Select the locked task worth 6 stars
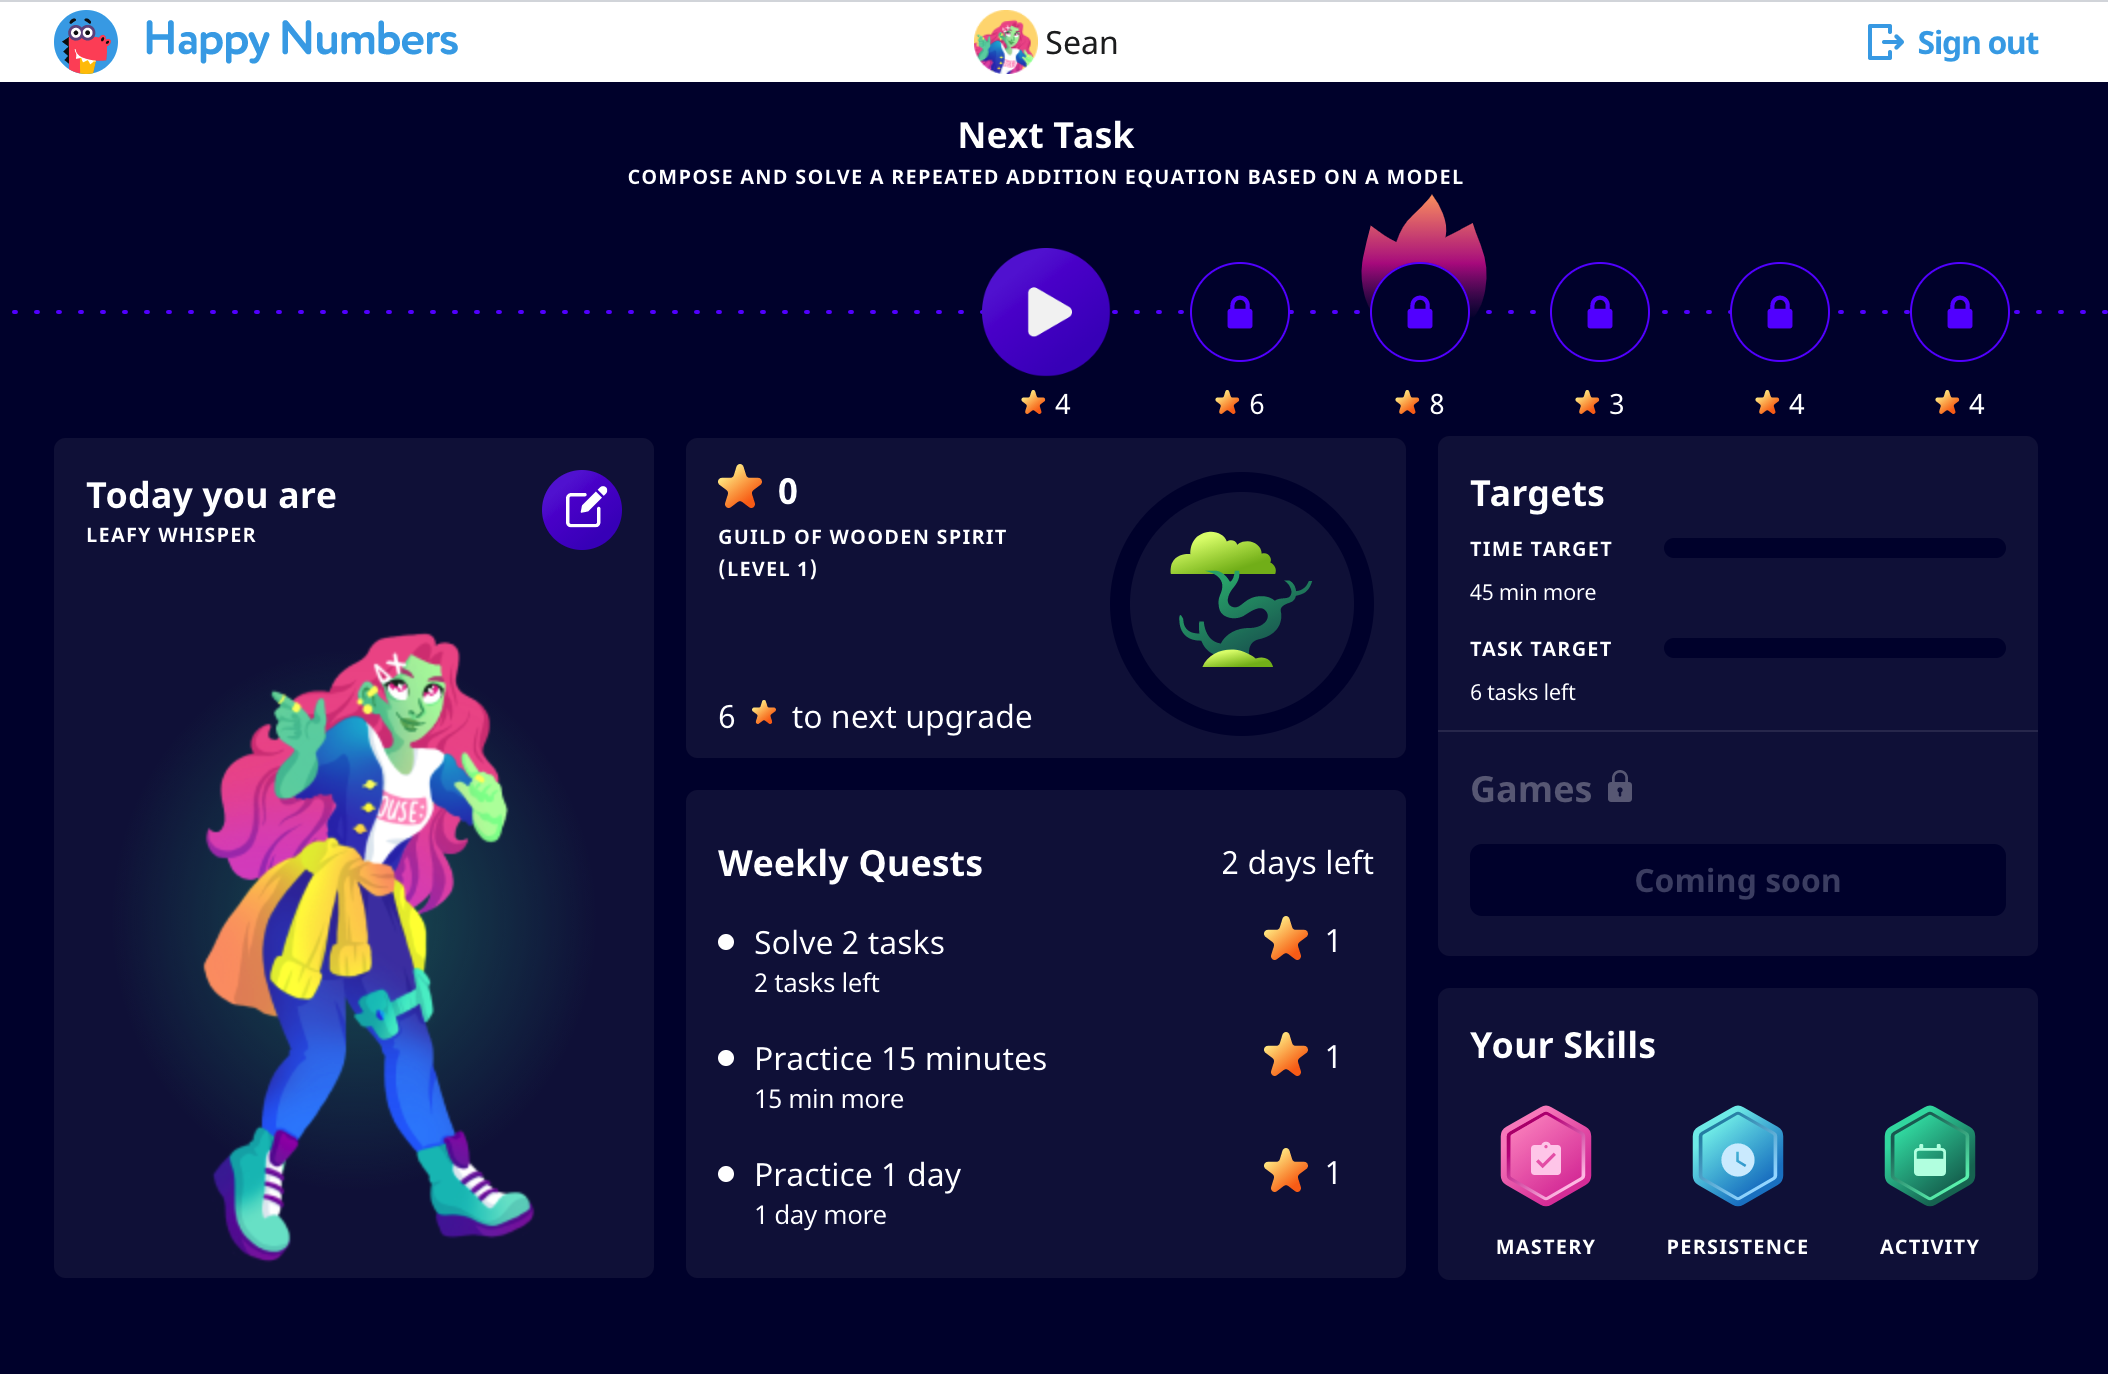 [1240, 312]
